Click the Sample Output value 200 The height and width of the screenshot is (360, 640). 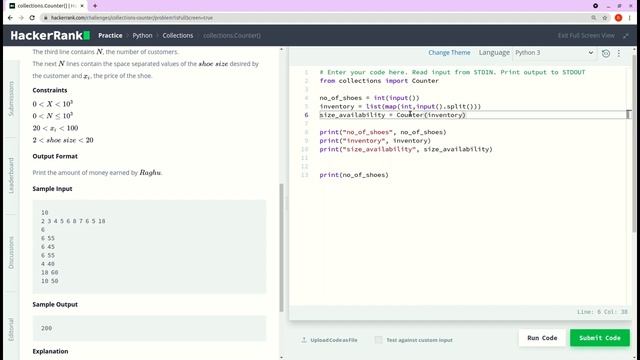pos(47,328)
